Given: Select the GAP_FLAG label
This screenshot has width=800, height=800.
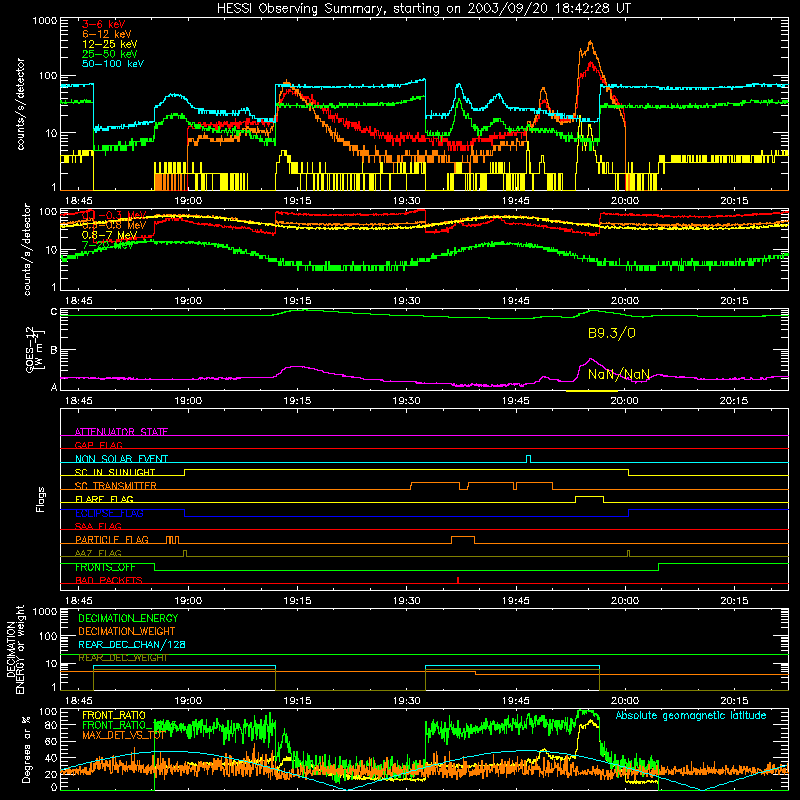Looking at the screenshot, I should 98,445.
